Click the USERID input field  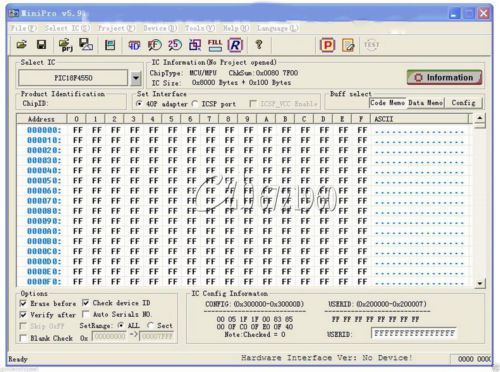click(x=414, y=333)
